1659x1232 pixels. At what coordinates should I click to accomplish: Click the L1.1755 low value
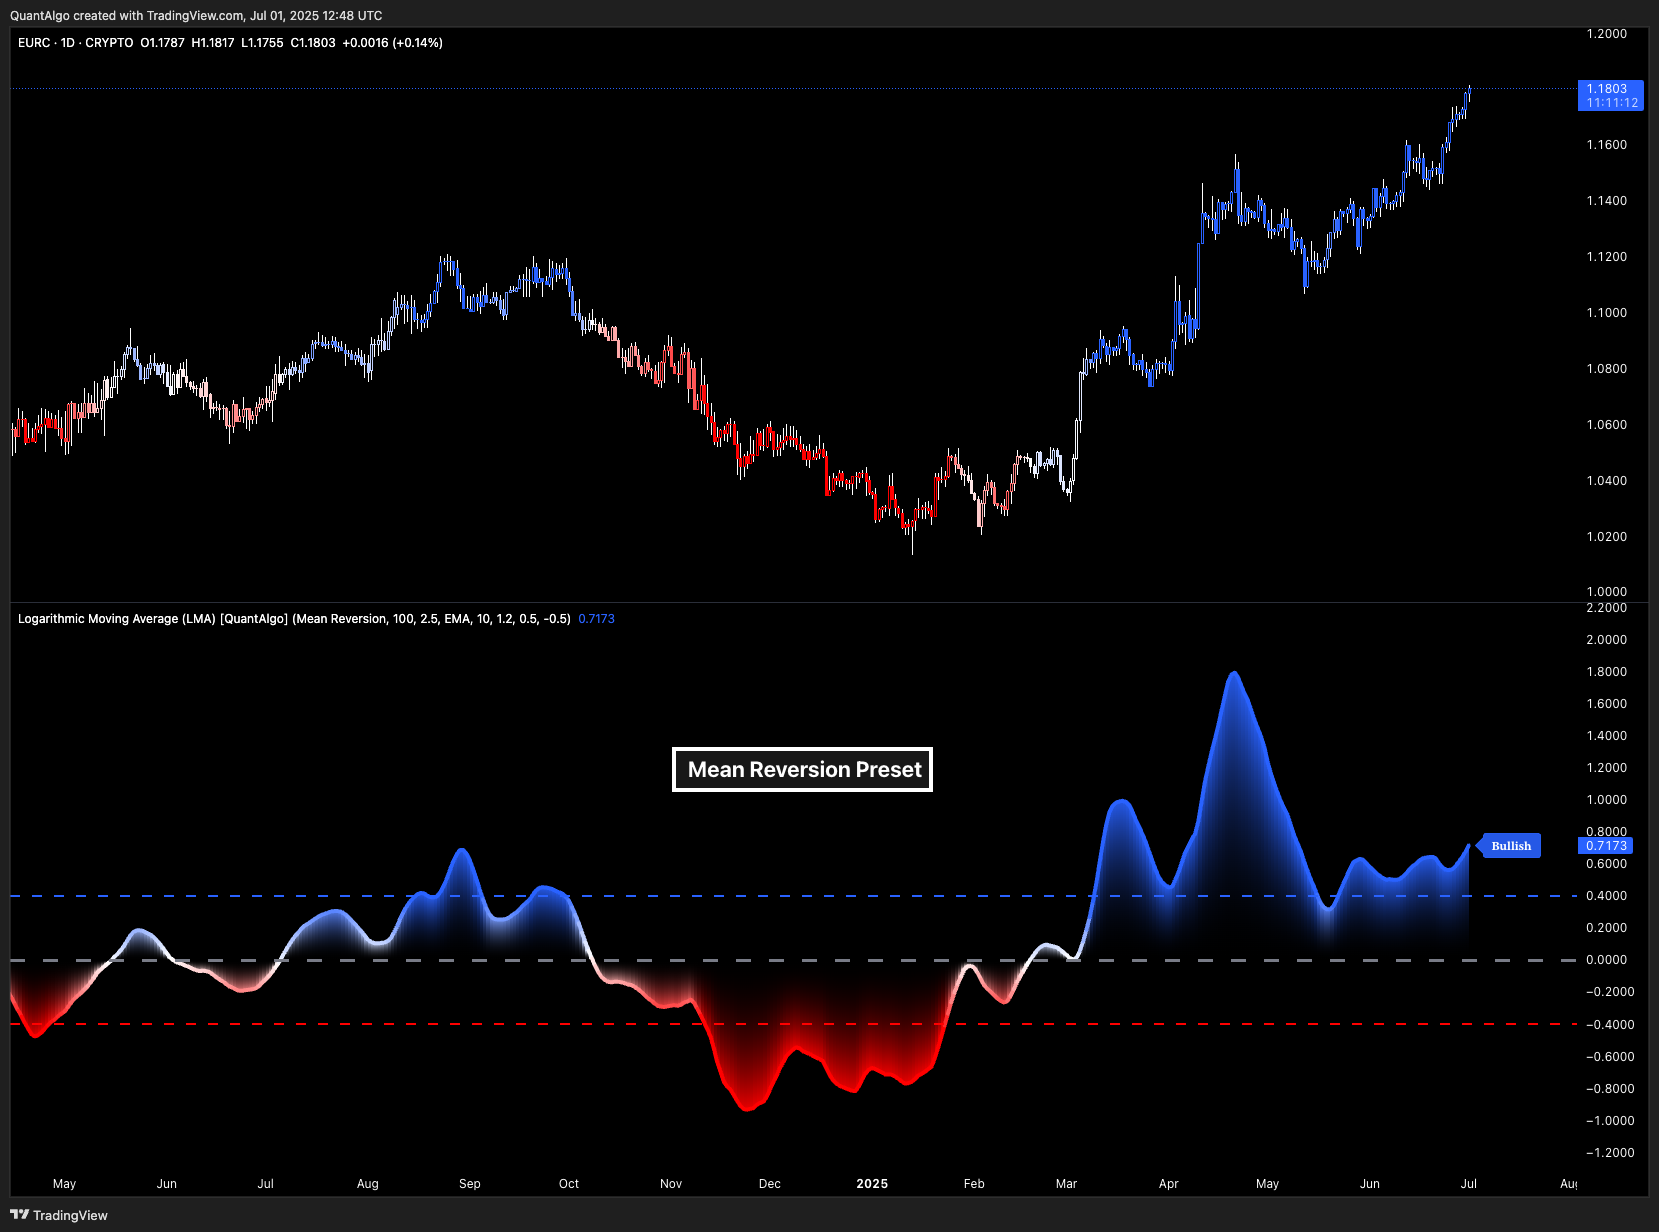click(262, 43)
